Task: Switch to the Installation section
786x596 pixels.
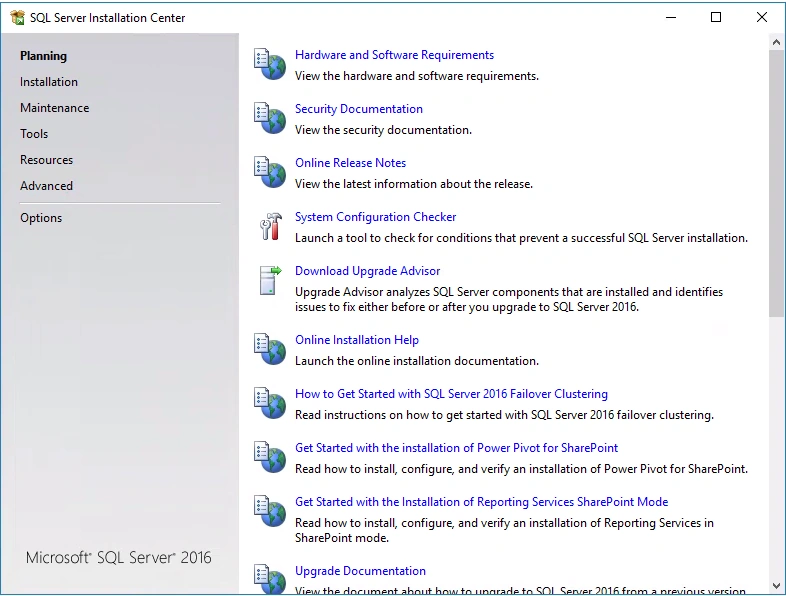Action: coord(49,82)
